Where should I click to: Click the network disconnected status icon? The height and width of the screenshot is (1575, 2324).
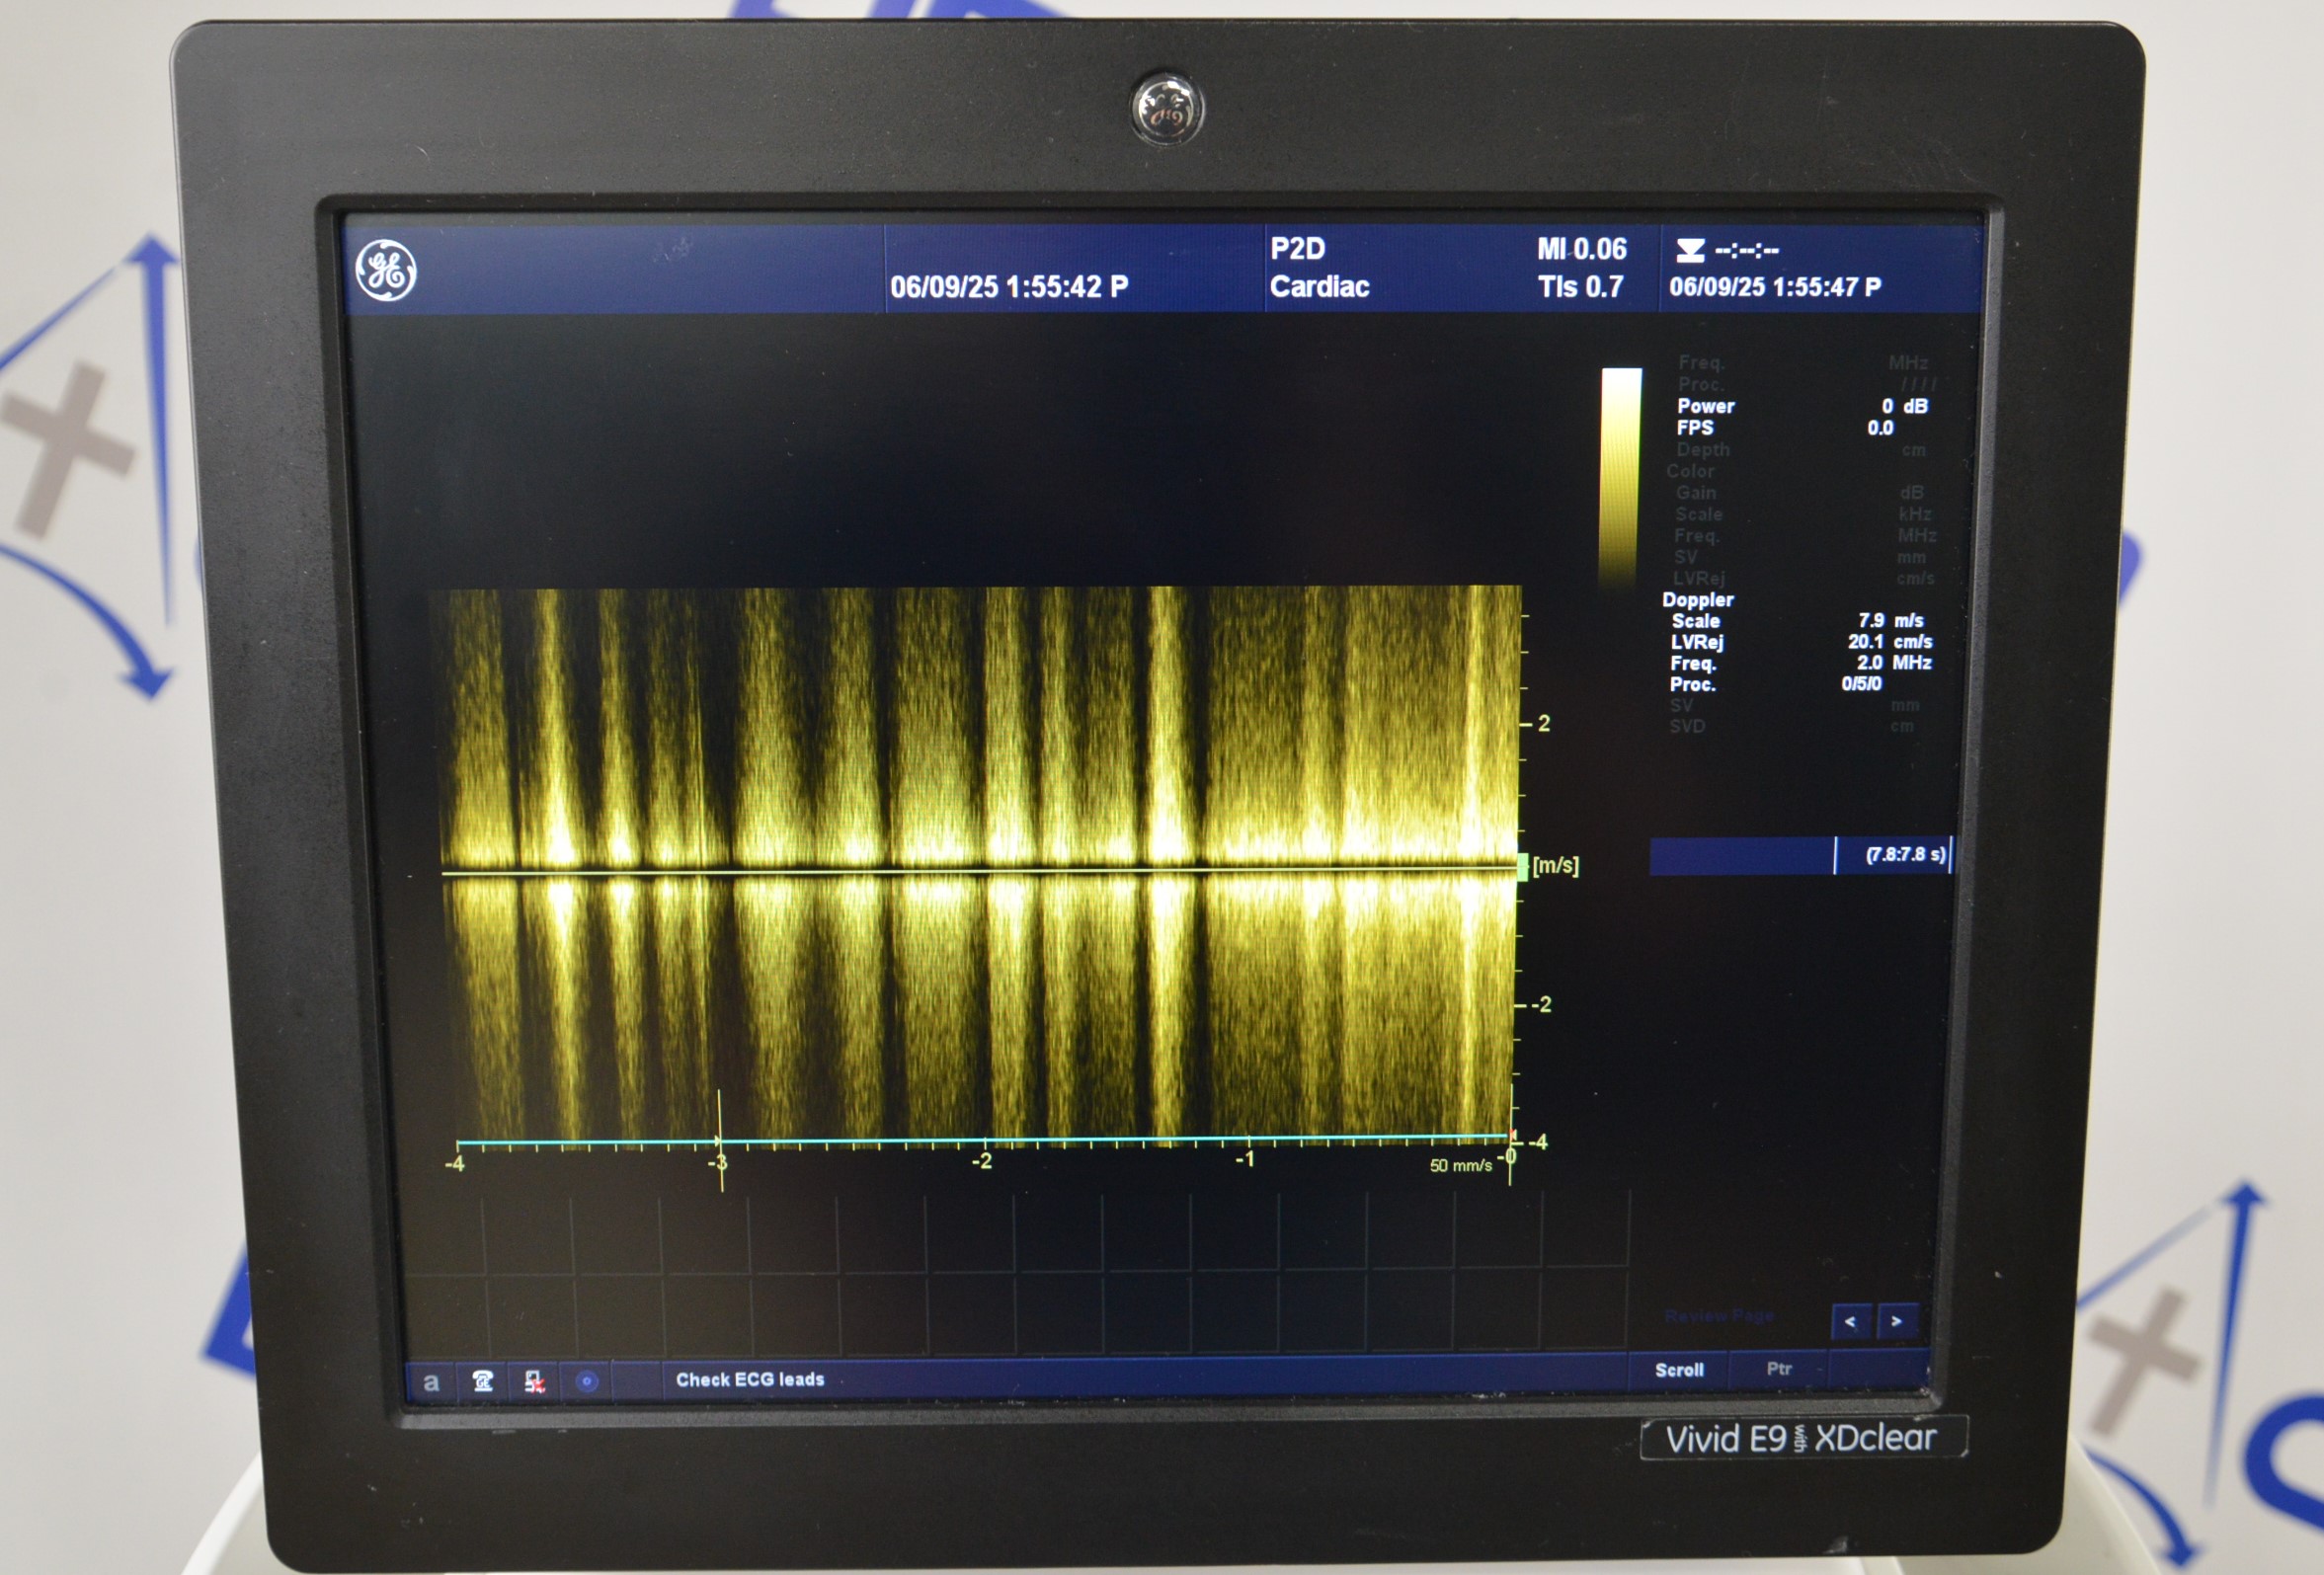point(535,1382)
